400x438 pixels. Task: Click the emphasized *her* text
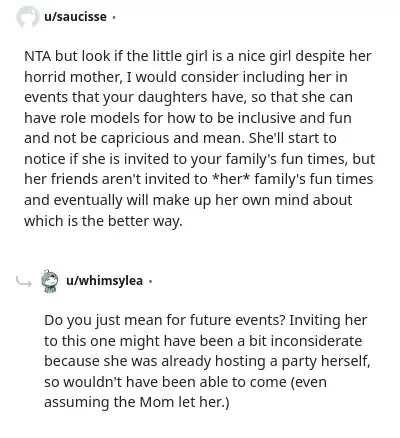pyautogui.click(x=231, y=179)
